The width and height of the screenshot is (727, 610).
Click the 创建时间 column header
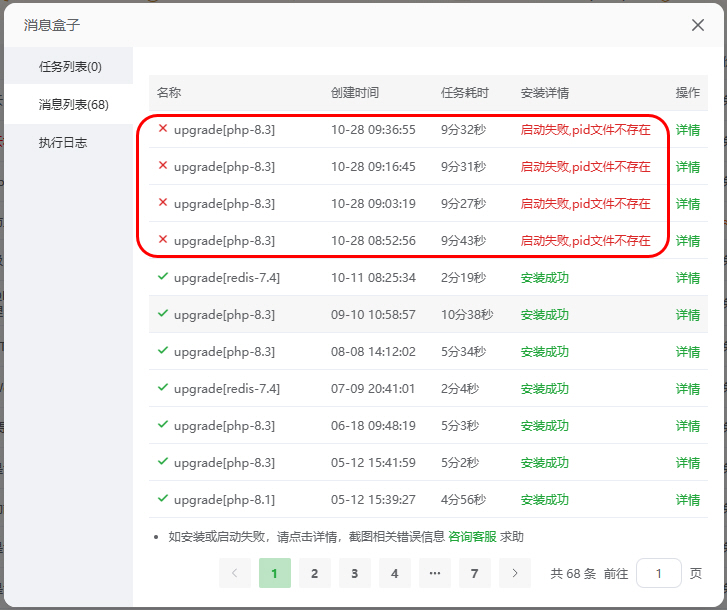tap(355, 93)
